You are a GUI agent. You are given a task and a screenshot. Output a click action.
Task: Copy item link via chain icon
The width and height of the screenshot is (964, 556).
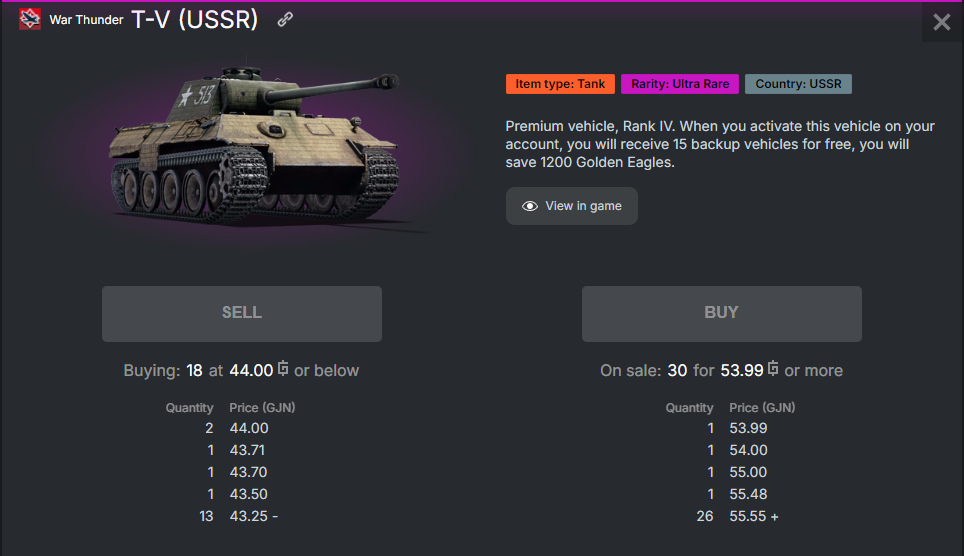(285, 20)
